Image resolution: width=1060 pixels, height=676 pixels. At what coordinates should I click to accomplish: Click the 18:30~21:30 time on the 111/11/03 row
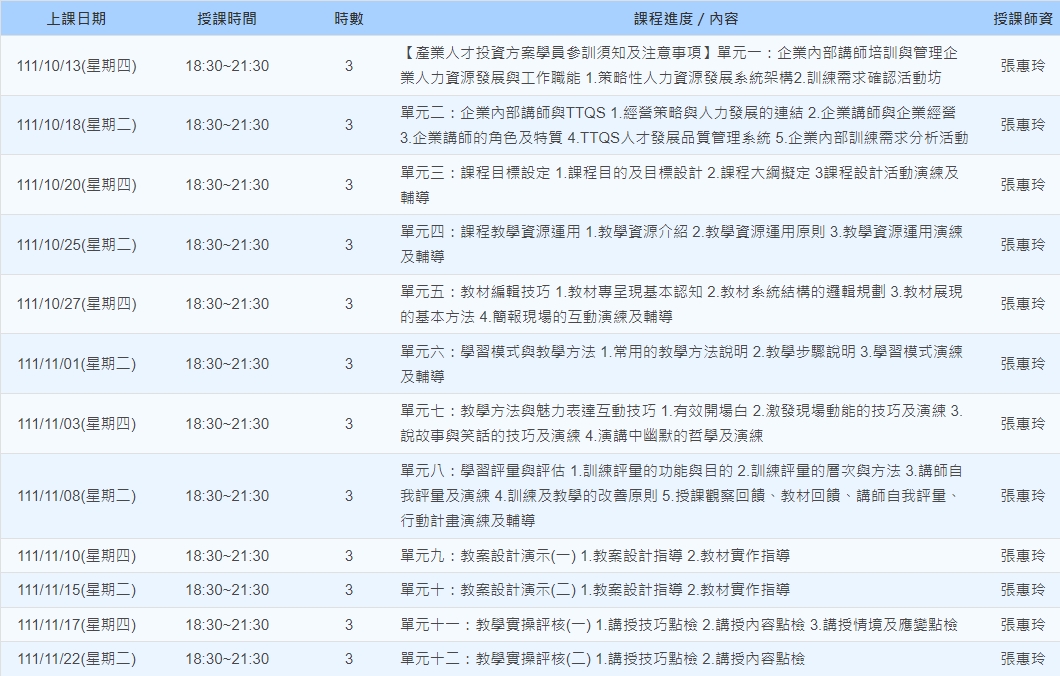(x=227, y=424)
